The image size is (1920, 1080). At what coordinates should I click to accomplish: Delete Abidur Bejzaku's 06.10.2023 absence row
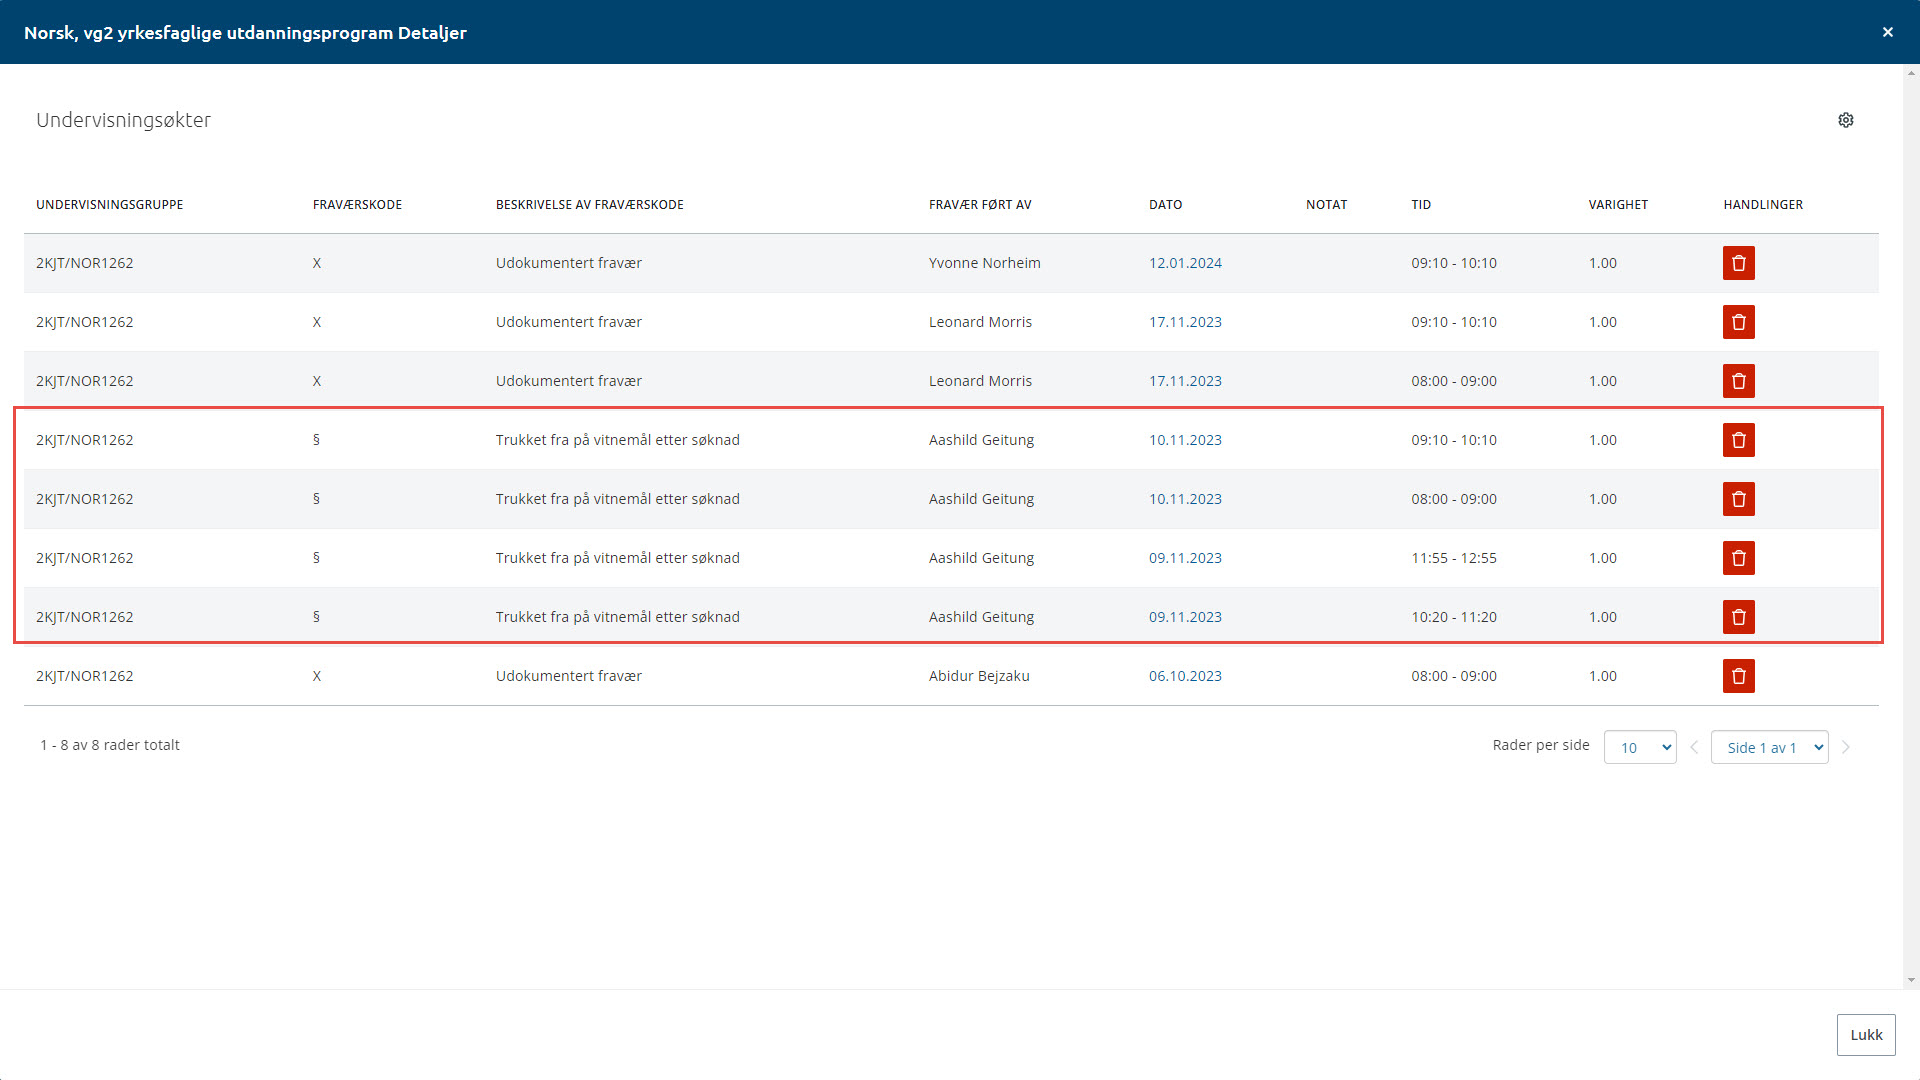click(x=1738, y=676)
